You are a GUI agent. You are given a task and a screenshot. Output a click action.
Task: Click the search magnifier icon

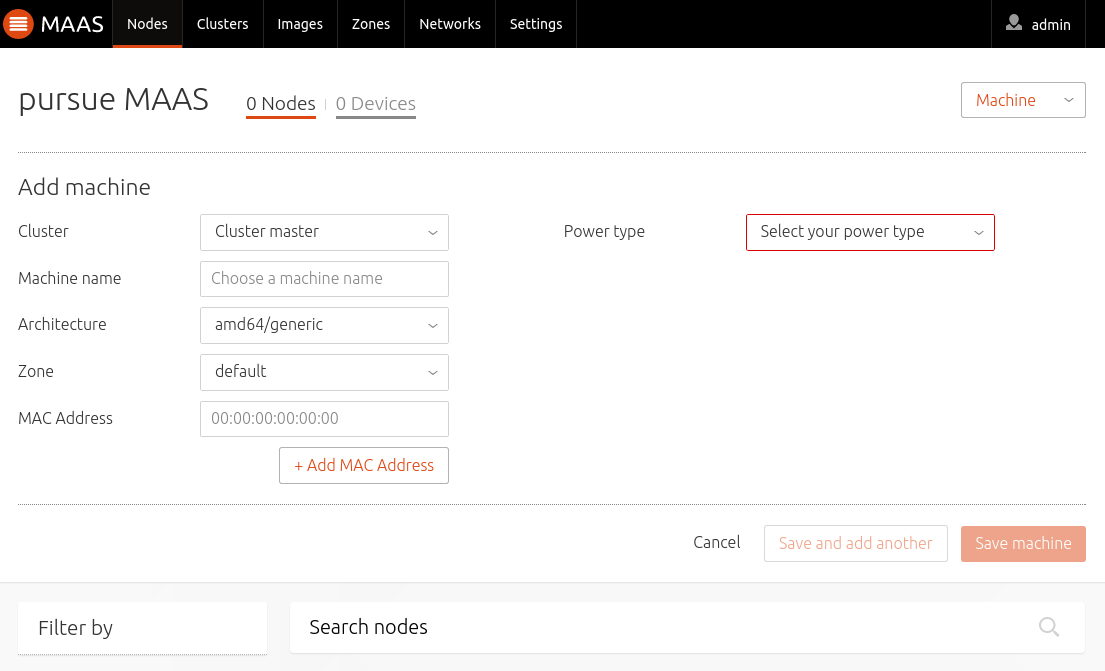(x=1049, y=627)
